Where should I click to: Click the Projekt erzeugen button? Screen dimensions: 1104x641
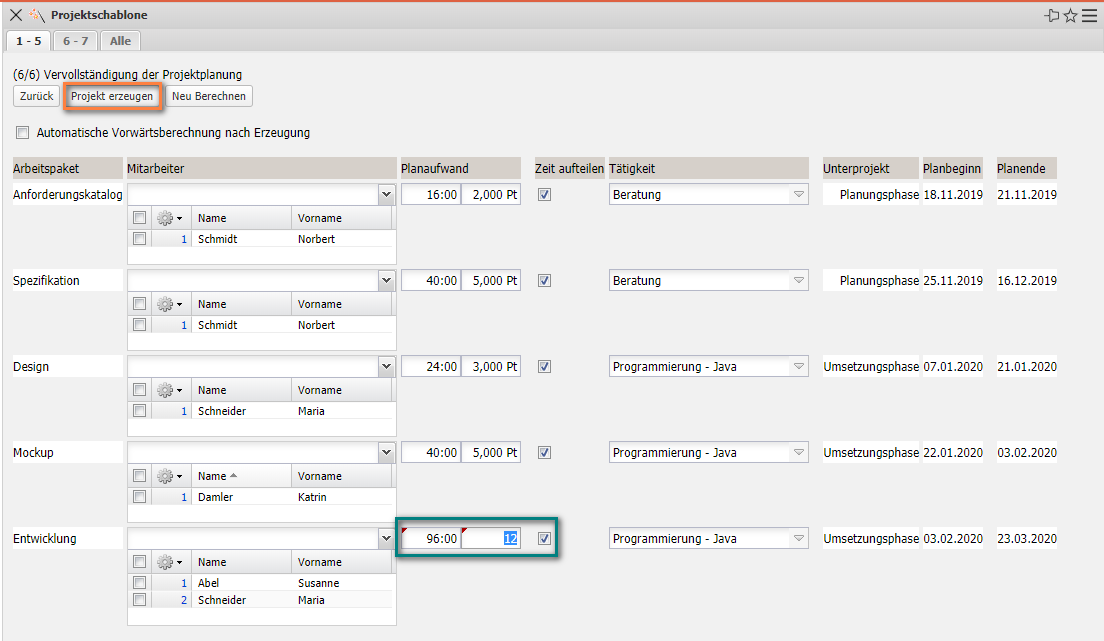(112, 96)
